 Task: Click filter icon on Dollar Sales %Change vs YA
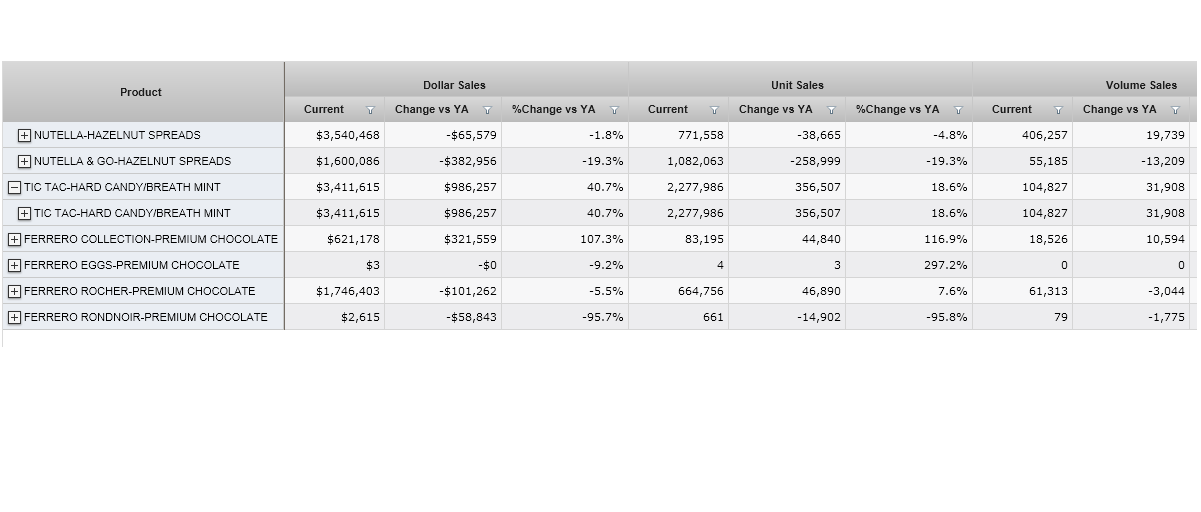click(615, 110)
